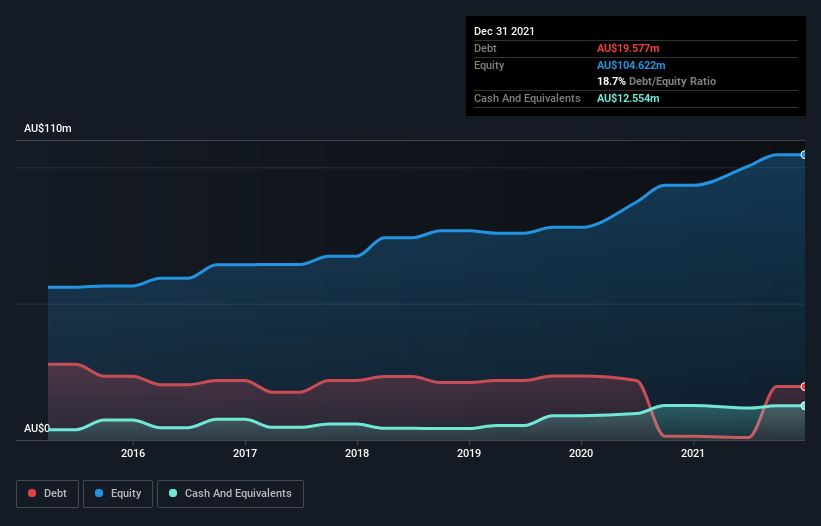Click the AU$12.554m cash value
This screenshot has width=821, height=526.
pos(628,98)
